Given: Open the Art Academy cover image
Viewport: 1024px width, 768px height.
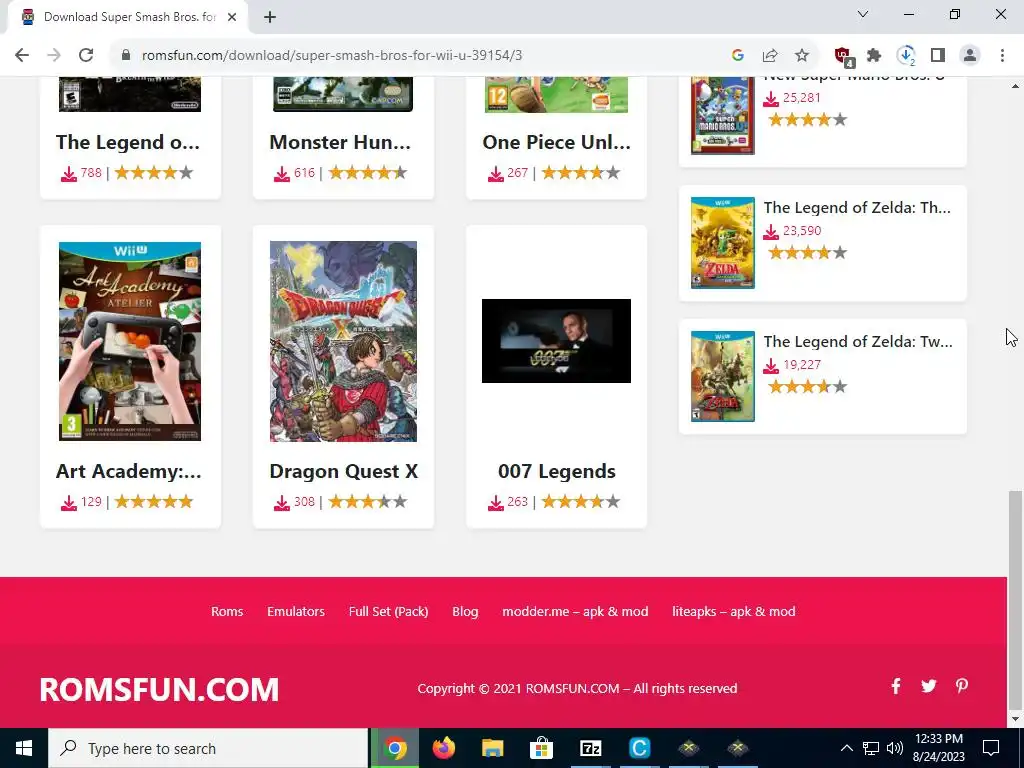Looking at the screenshot, I should (x=130, y=341).
